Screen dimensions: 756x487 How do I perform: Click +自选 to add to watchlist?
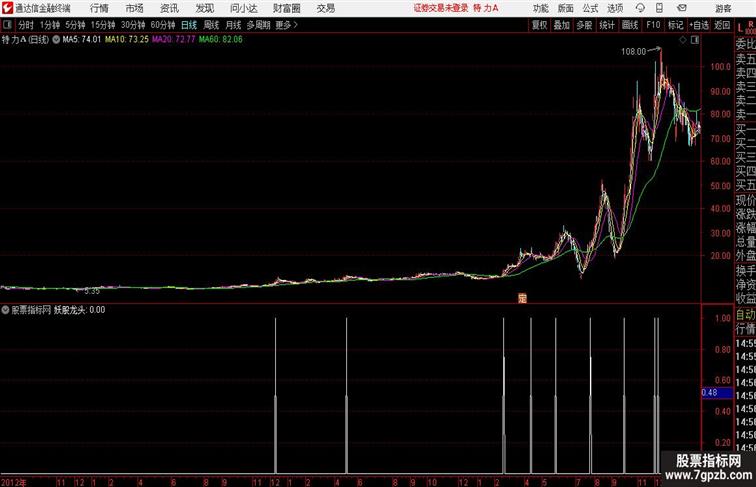click(699, 25)
